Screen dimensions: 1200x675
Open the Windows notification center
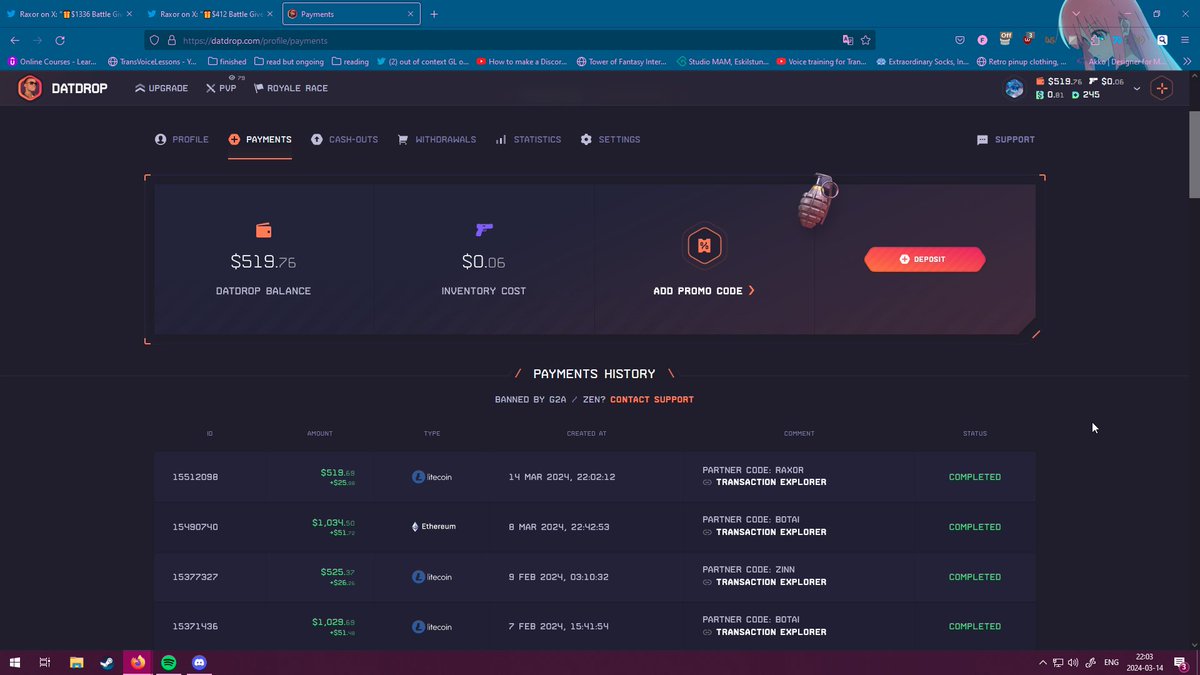click(1181, 662)
